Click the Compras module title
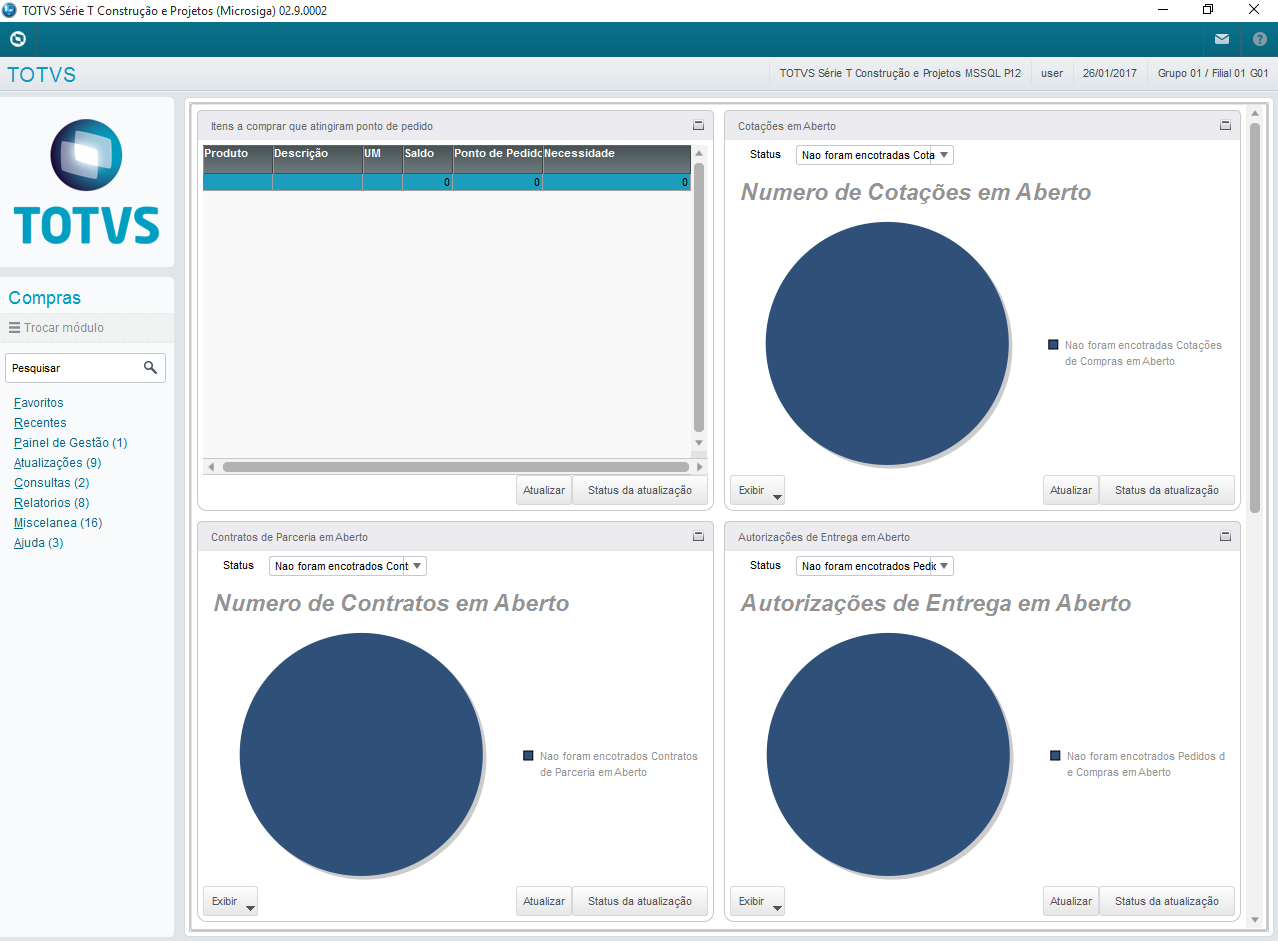 coord(45,298)
